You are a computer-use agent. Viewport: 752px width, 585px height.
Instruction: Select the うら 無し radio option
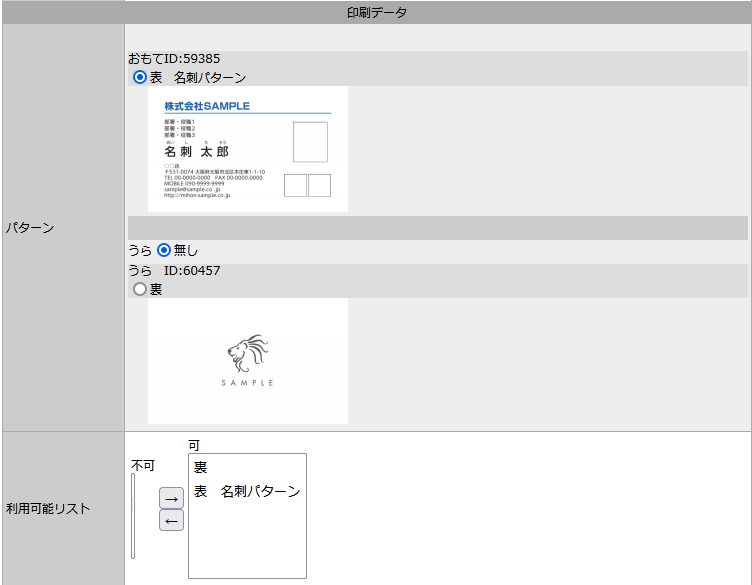[164, 250]
